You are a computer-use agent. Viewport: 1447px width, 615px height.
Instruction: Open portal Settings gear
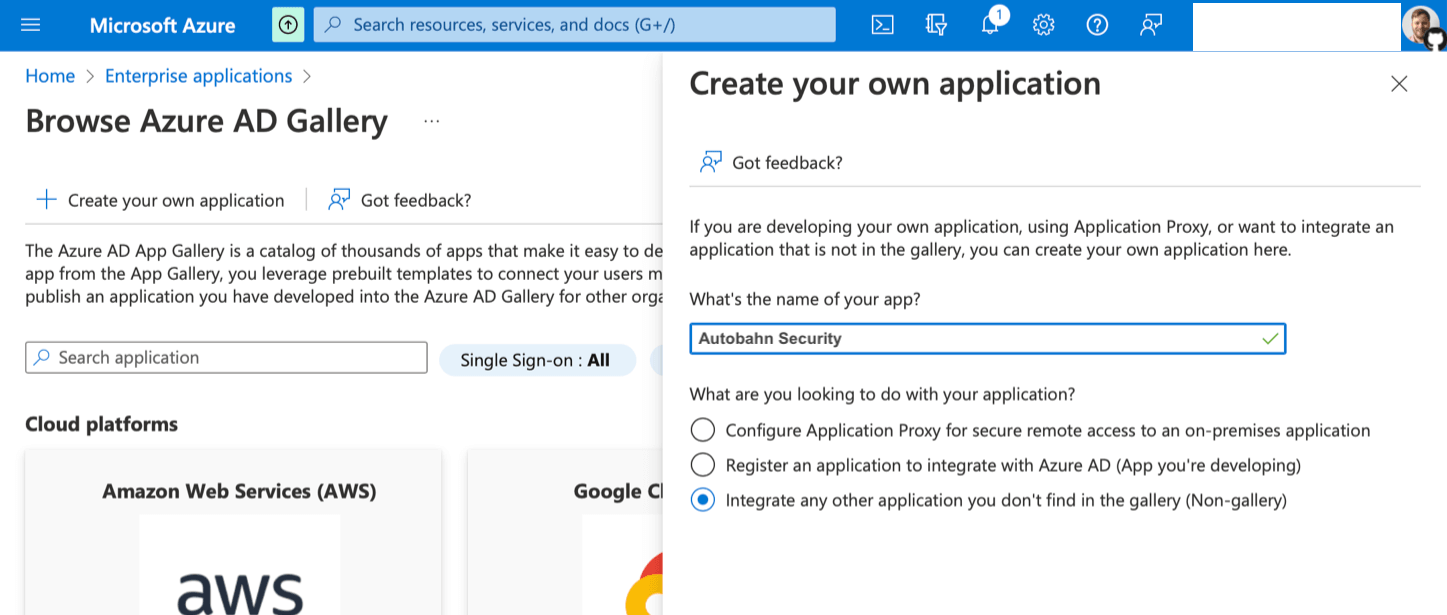(1044, 25)
